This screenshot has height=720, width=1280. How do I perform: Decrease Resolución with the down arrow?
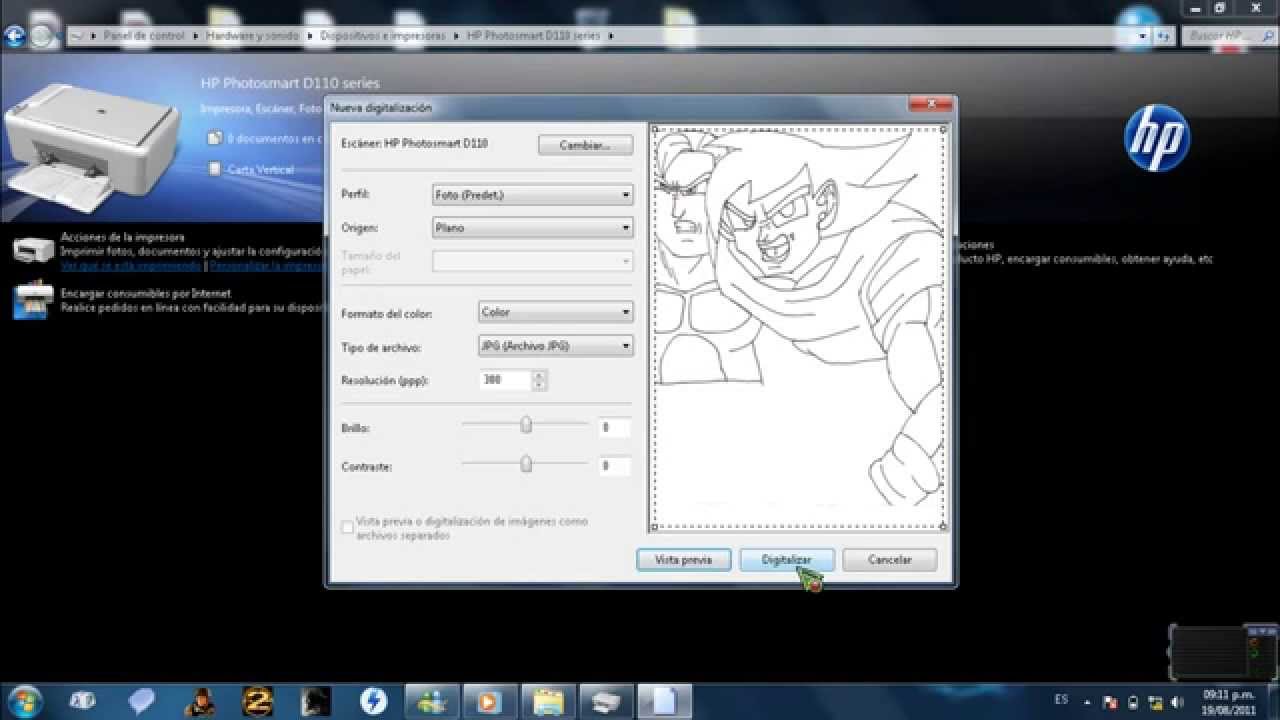[540, 385]
